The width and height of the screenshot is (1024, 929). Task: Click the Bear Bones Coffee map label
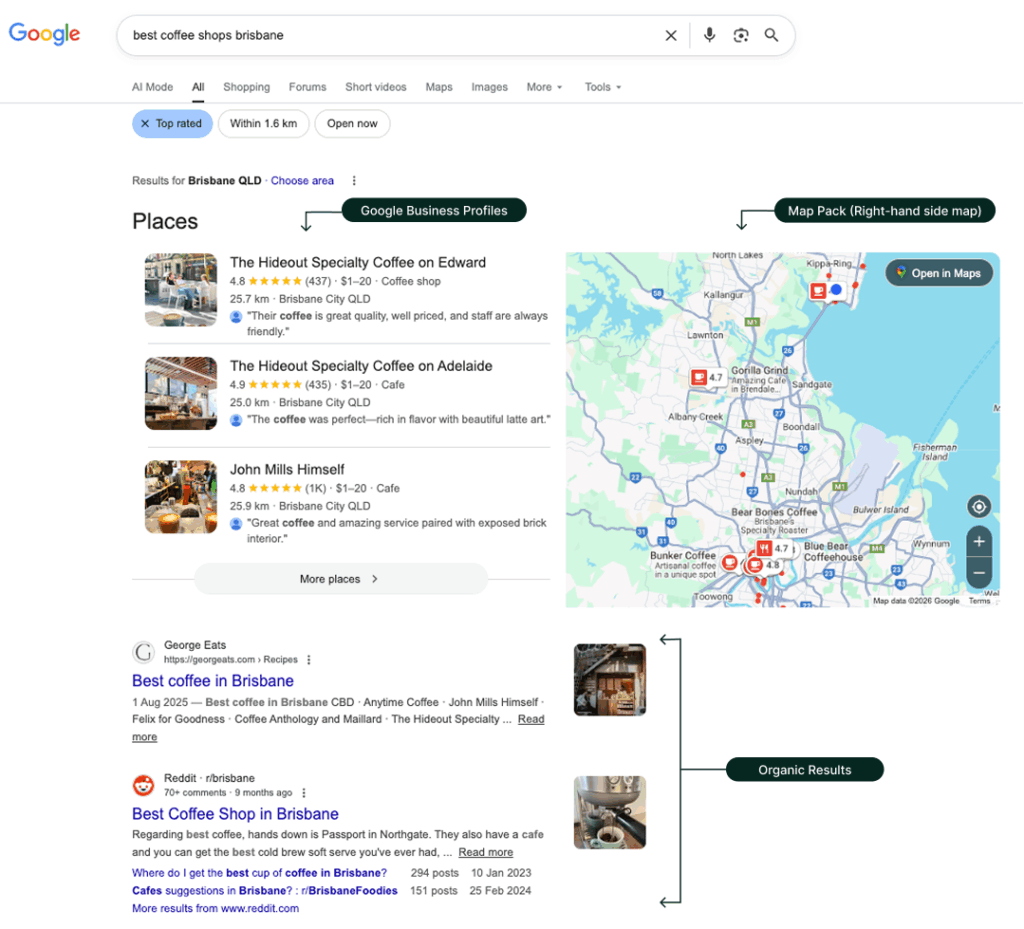pyautogui.click(x=774, y=512)
